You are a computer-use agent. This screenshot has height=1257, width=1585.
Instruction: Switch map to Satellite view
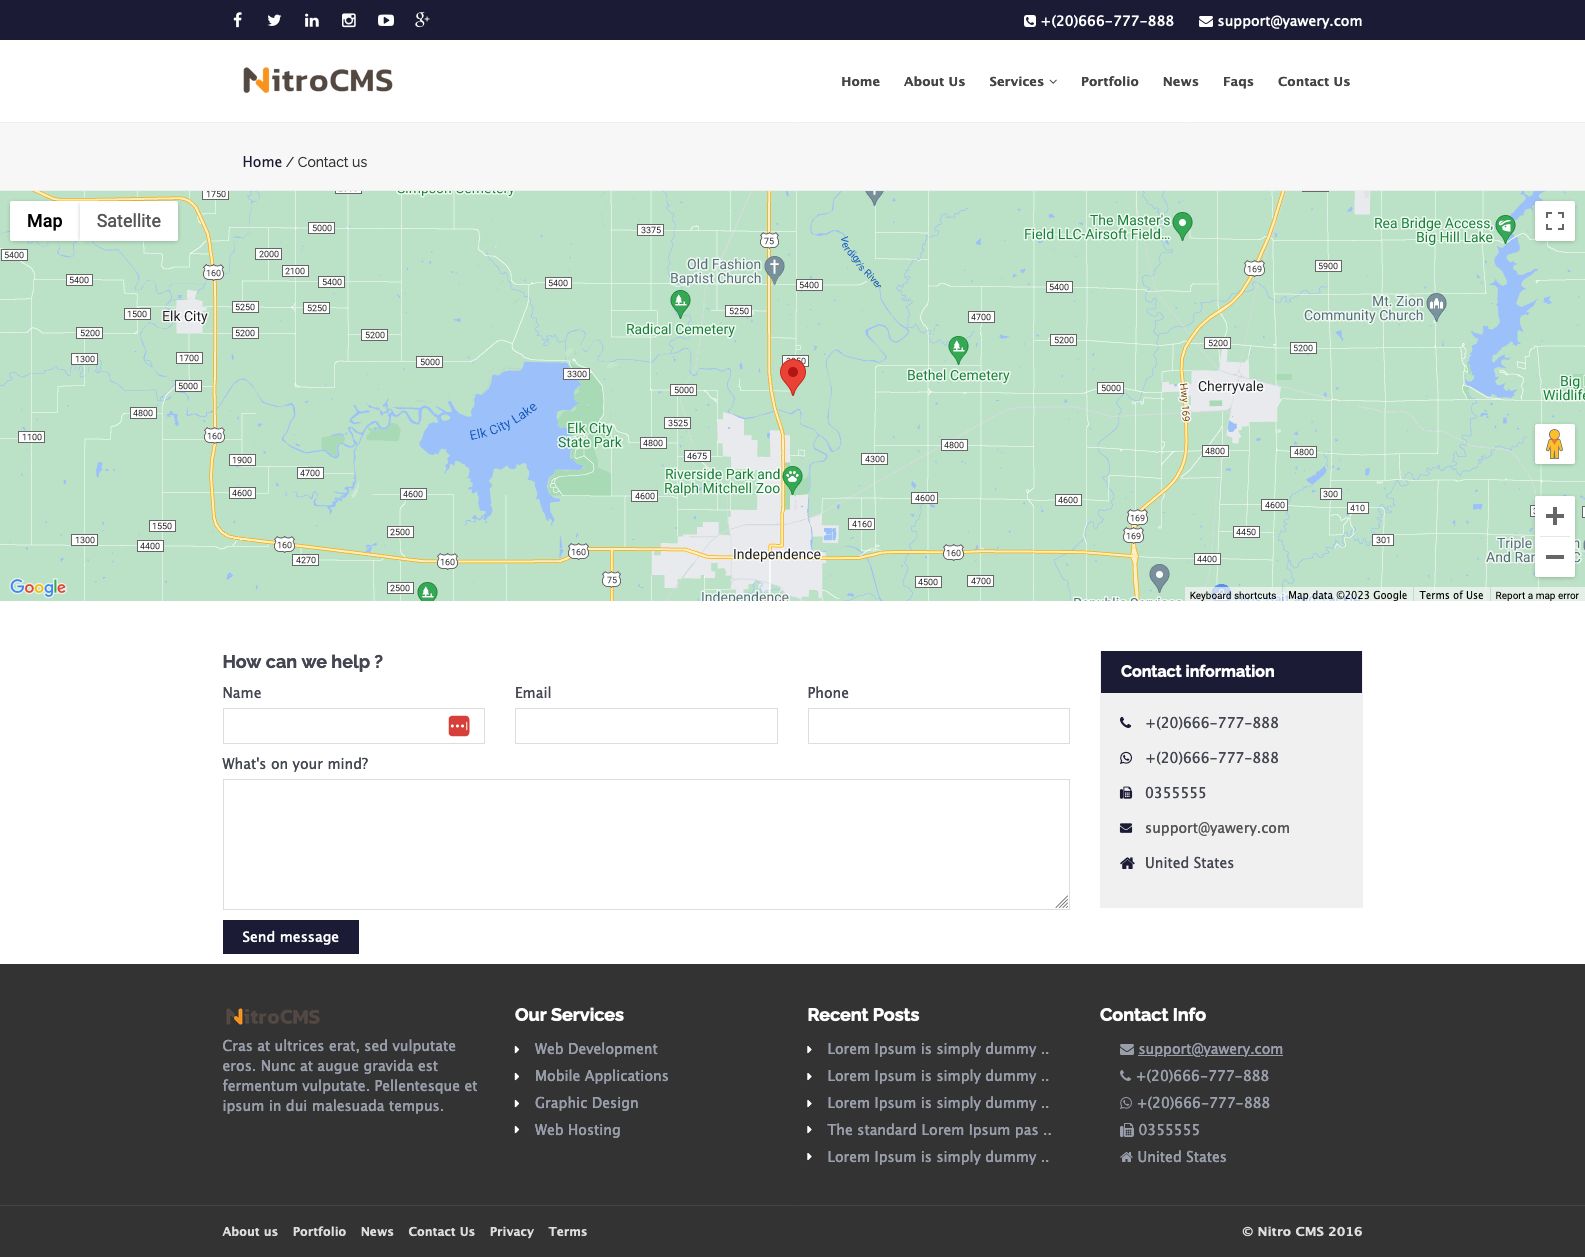[129, 221]
